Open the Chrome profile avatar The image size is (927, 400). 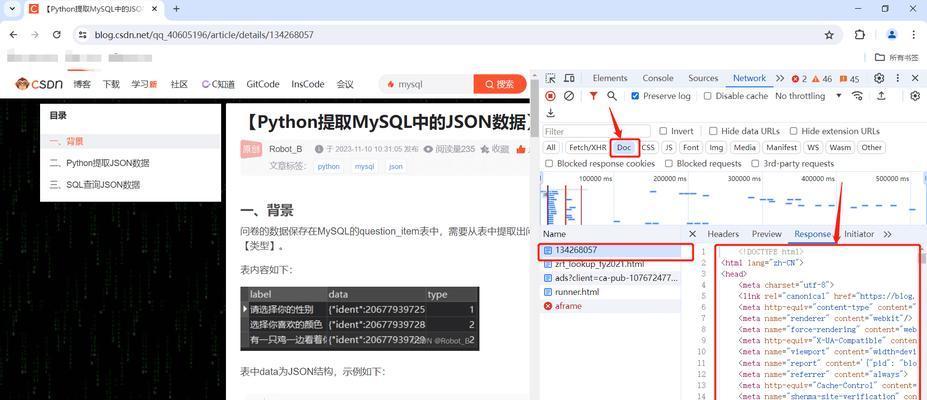pos(892,35)
